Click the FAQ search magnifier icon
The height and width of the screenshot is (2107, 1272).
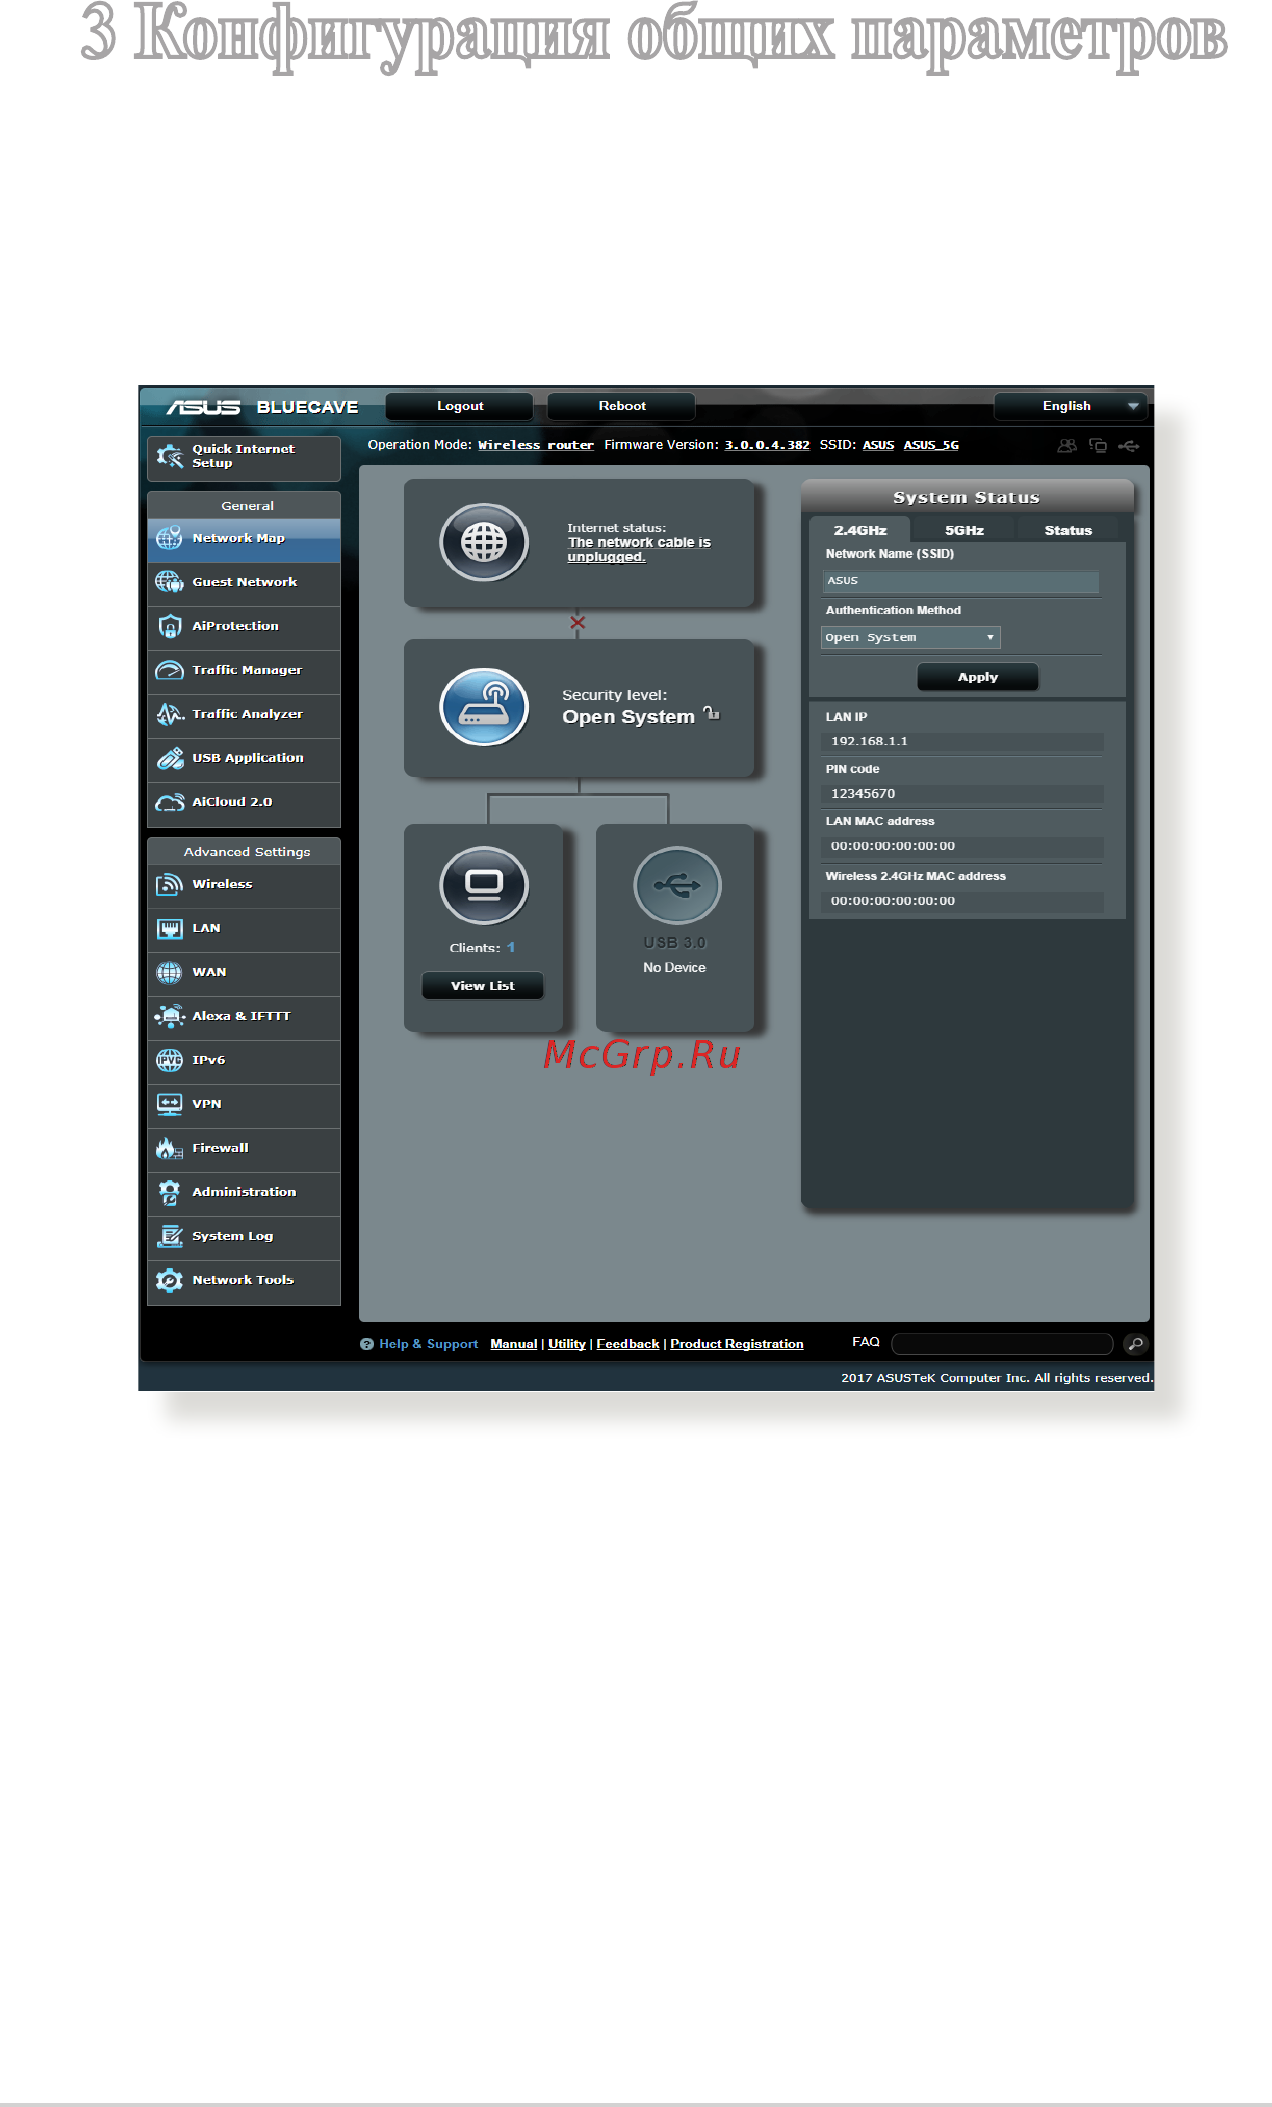coord(1135,1344)
